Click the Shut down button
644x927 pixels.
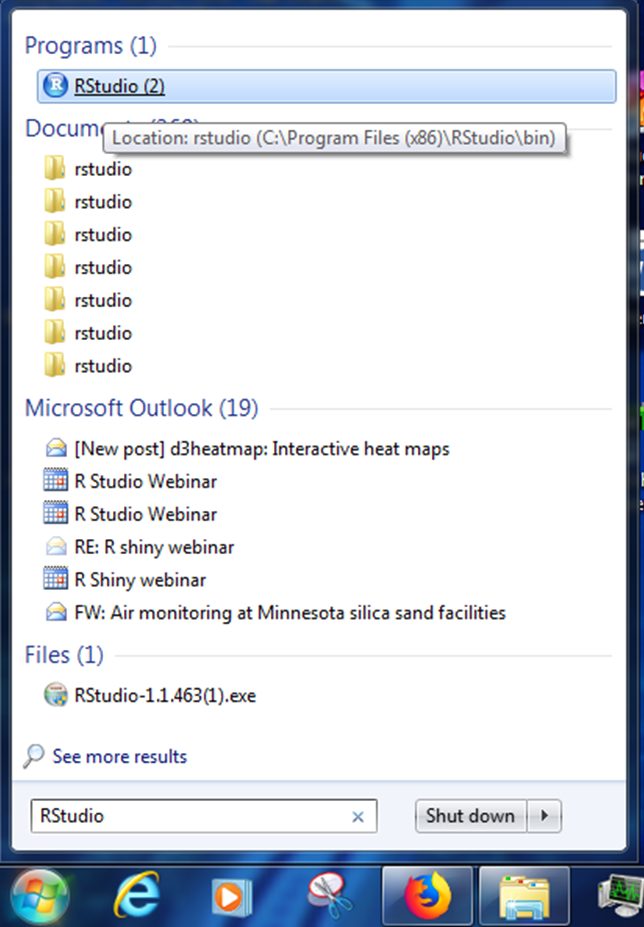click(470, 816)
